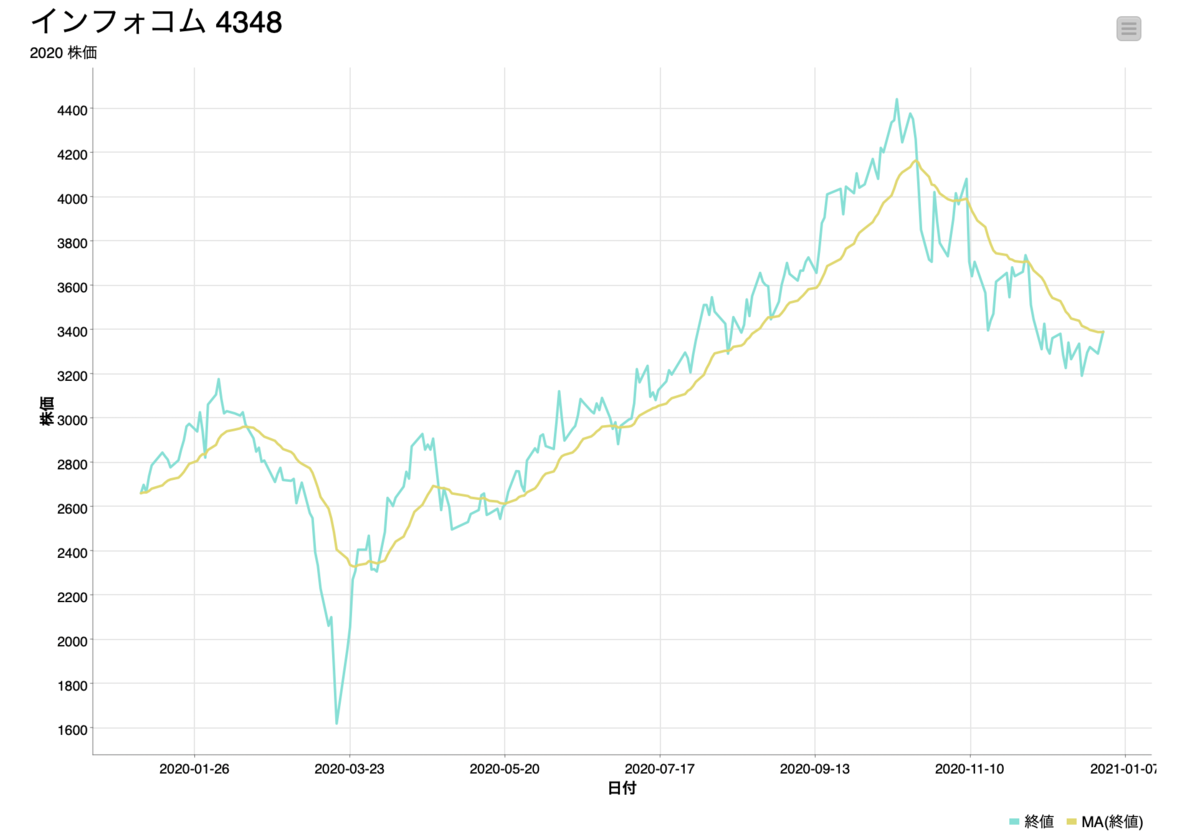Click the teal 終値 legend color marker

pyautogui.click(x=1014, y=821)
